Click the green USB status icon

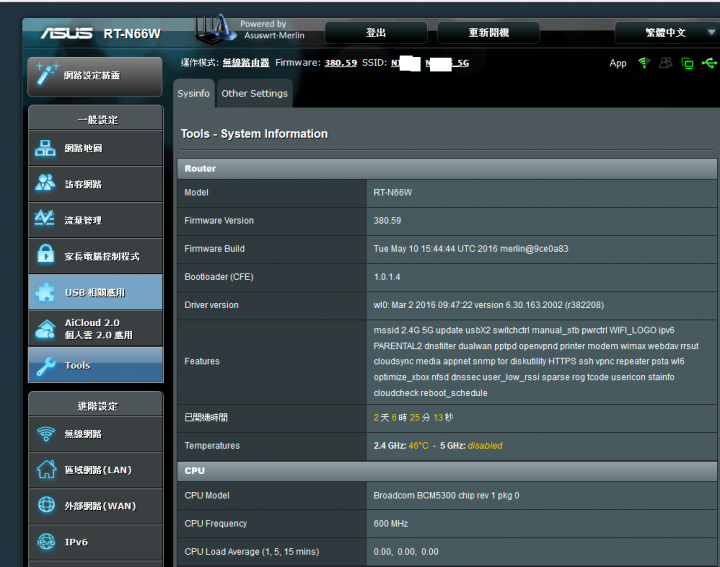click(x=709, y=63)
